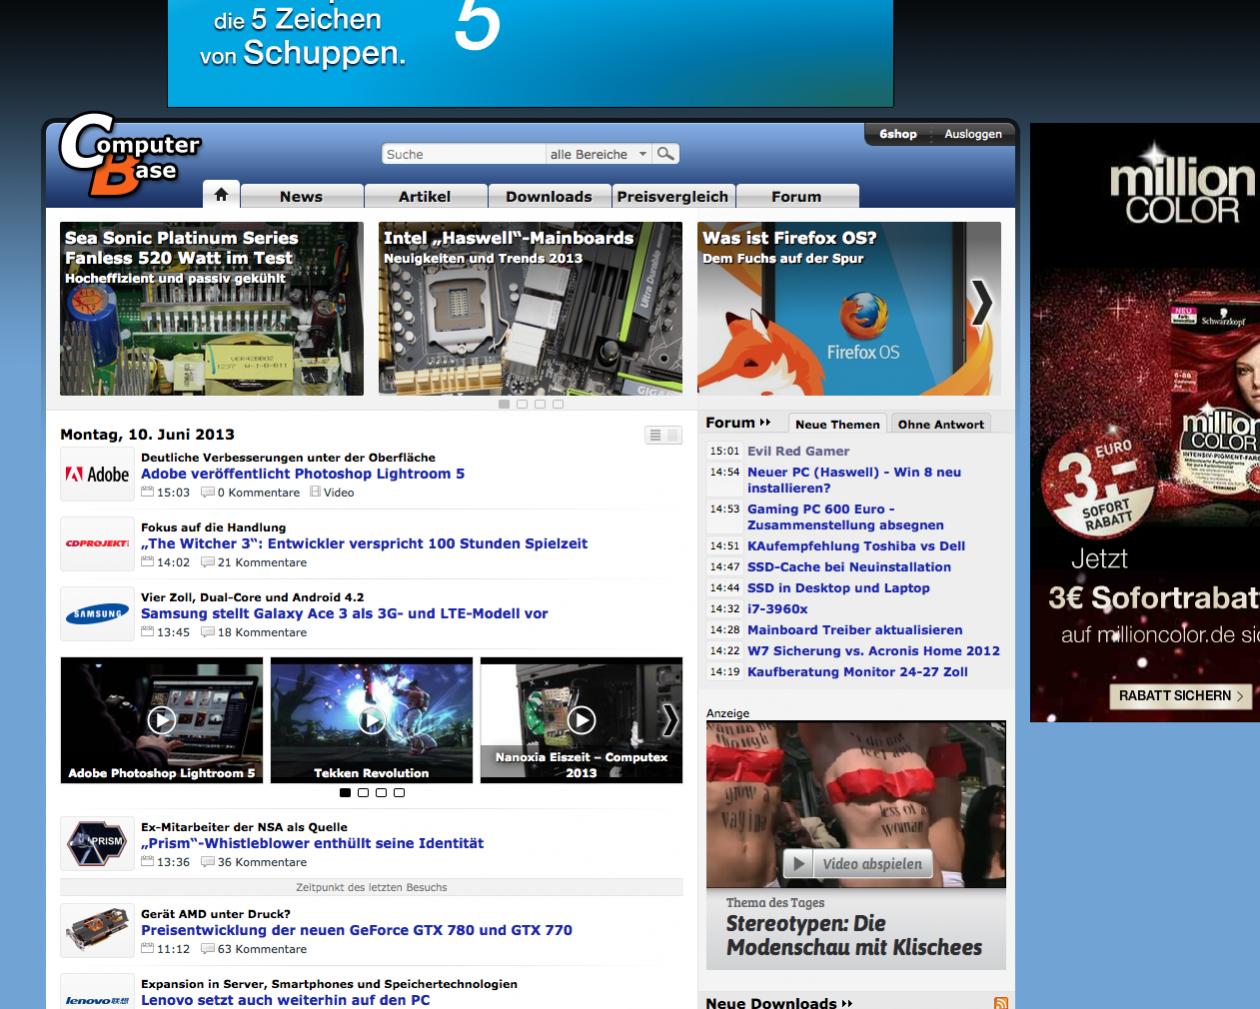
Task: Play Adobe Photoshop Lightroom 5 video
Action: (161, 720)
